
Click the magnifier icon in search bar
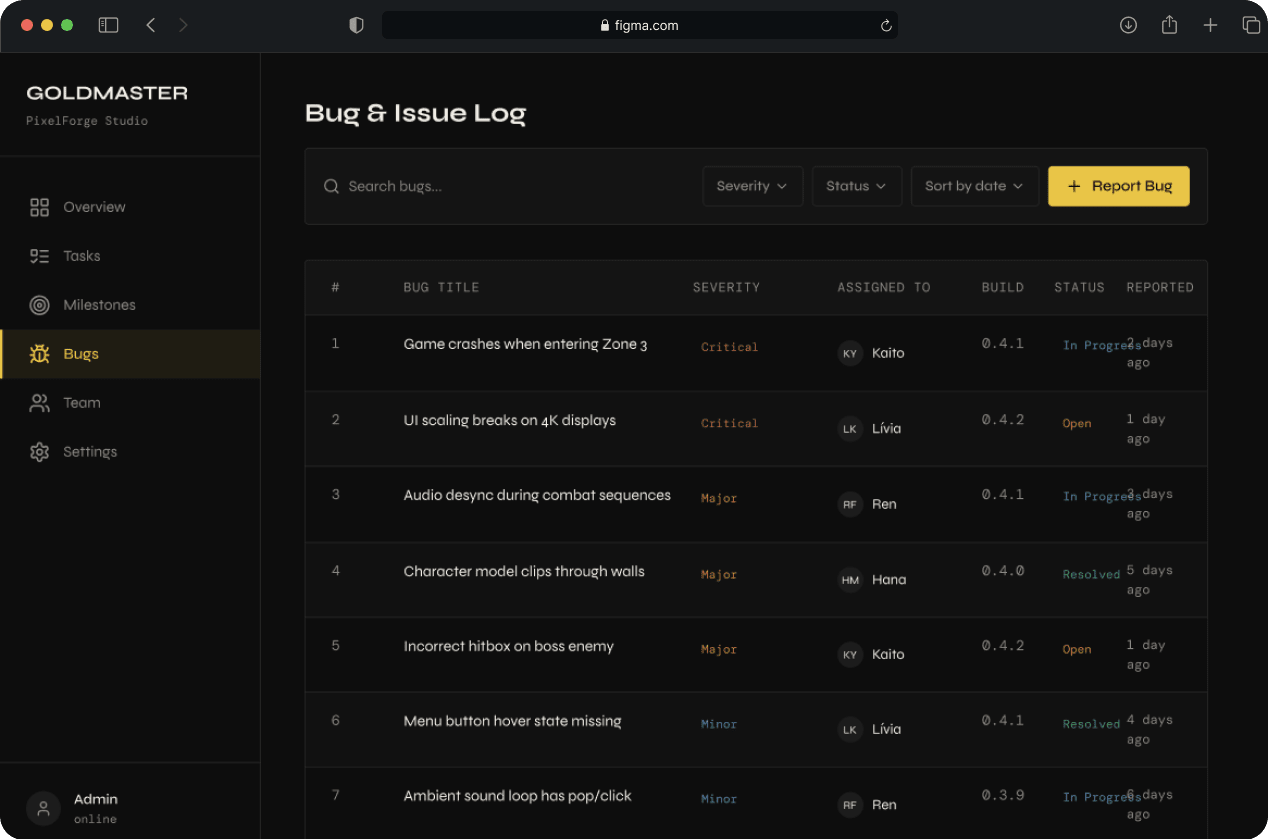(x=331, y=186)
